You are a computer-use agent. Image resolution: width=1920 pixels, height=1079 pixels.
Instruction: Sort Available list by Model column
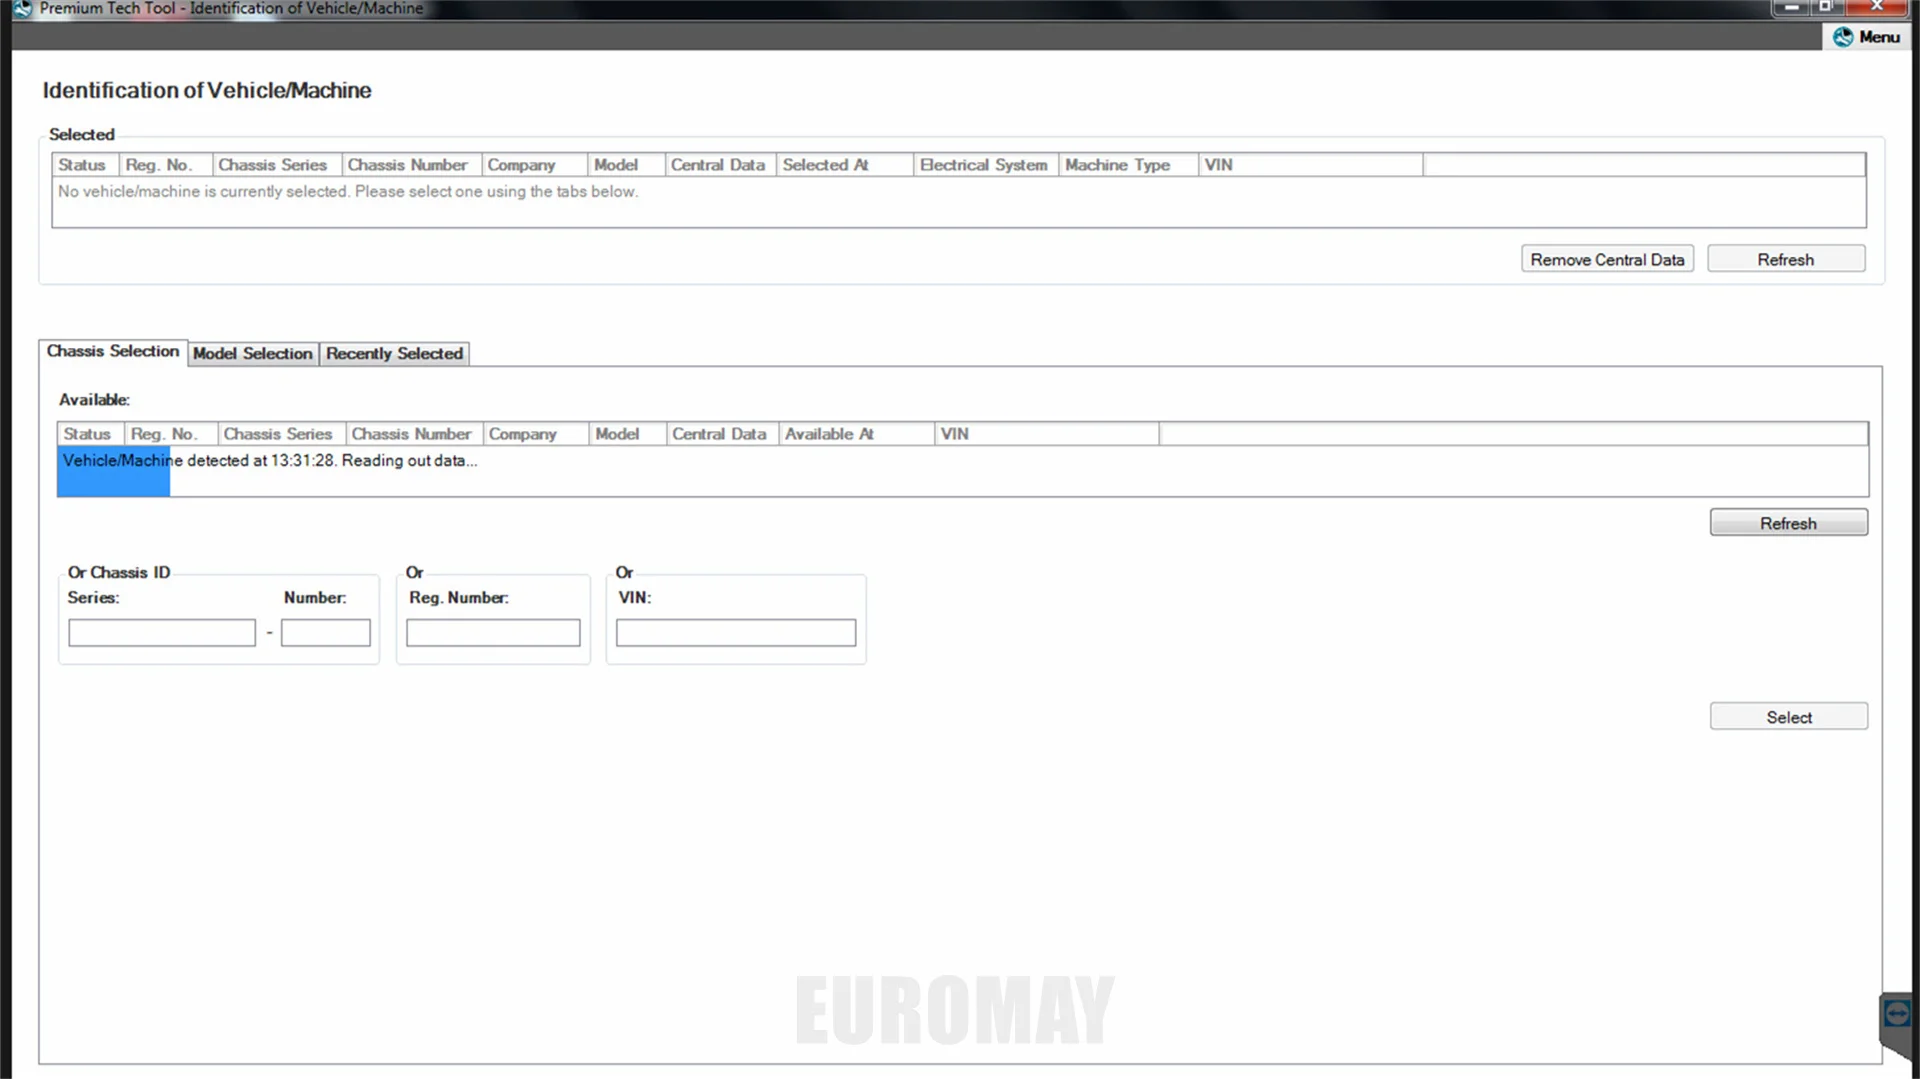coord(627,434)
